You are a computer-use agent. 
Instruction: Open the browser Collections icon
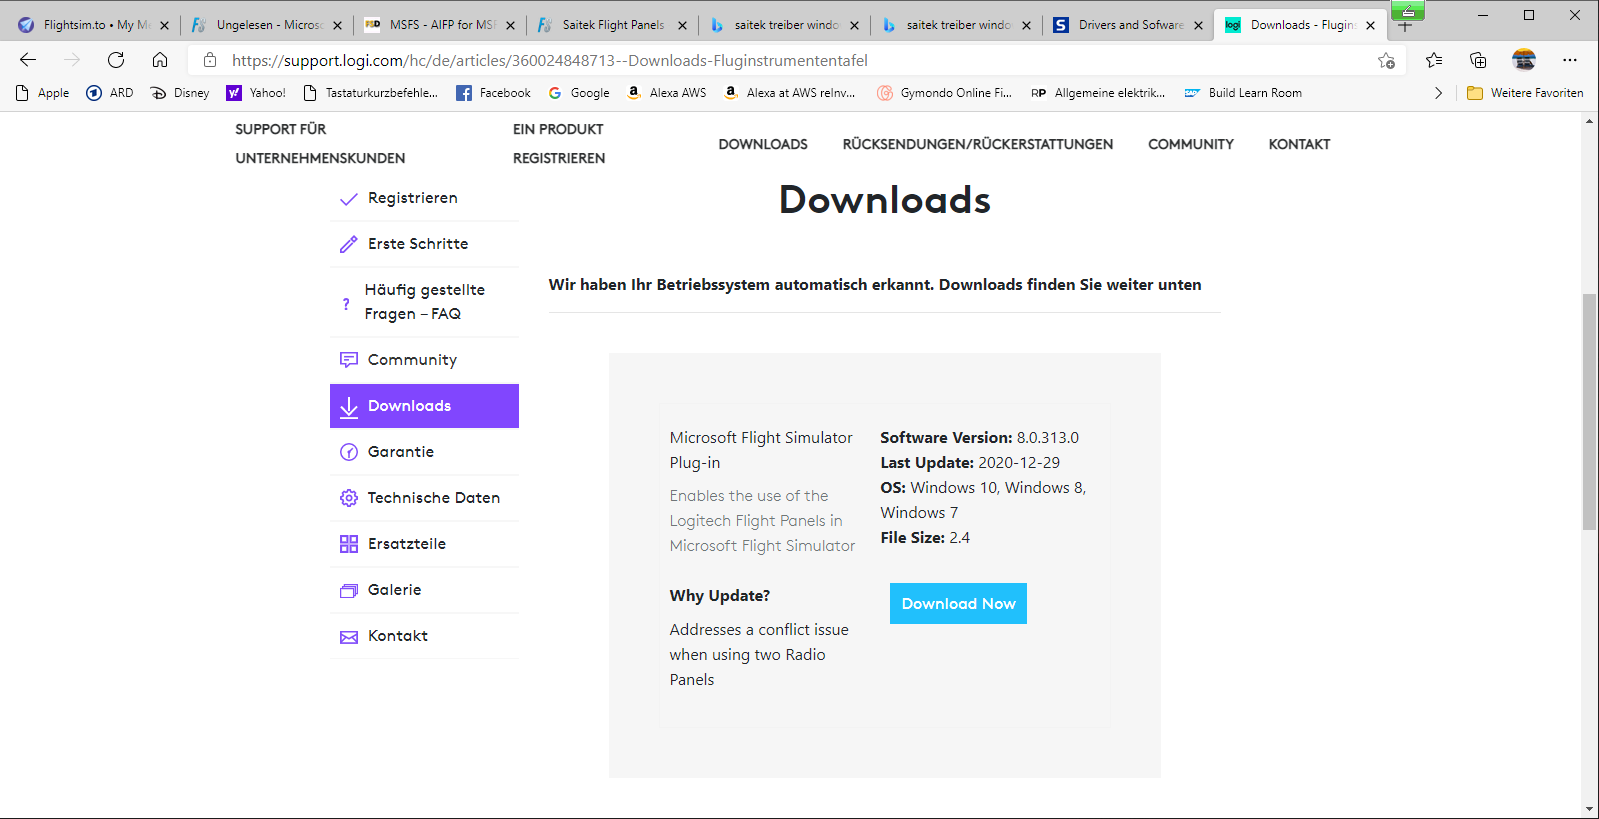pyautogui.click(x=1478, y=60)
